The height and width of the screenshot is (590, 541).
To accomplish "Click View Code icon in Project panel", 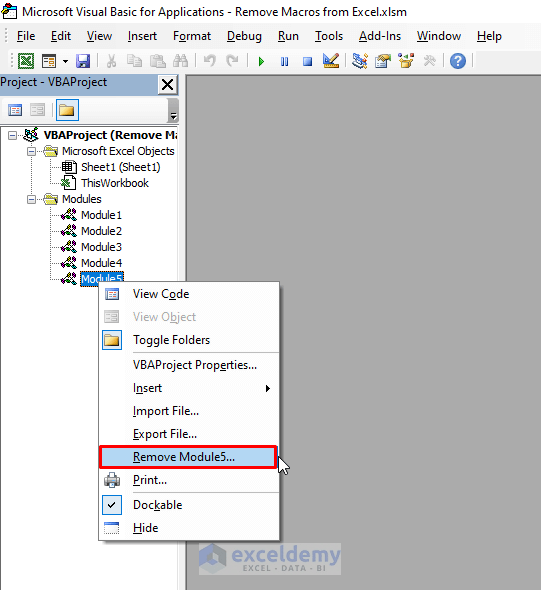I will click(x=15, y=110).
